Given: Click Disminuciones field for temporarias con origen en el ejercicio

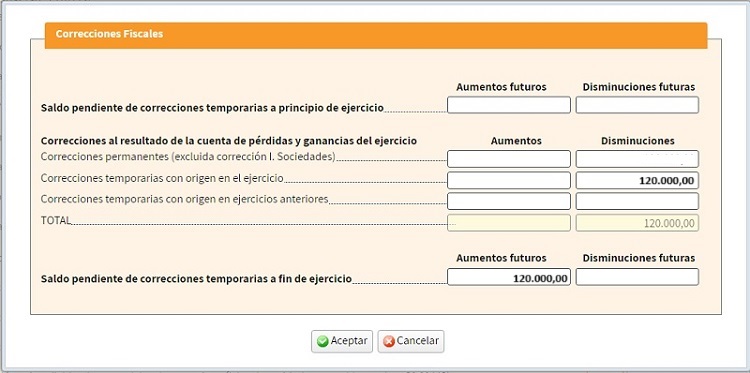Looking at the screenshot, I should pyautogui.click(x=637, y=180).
